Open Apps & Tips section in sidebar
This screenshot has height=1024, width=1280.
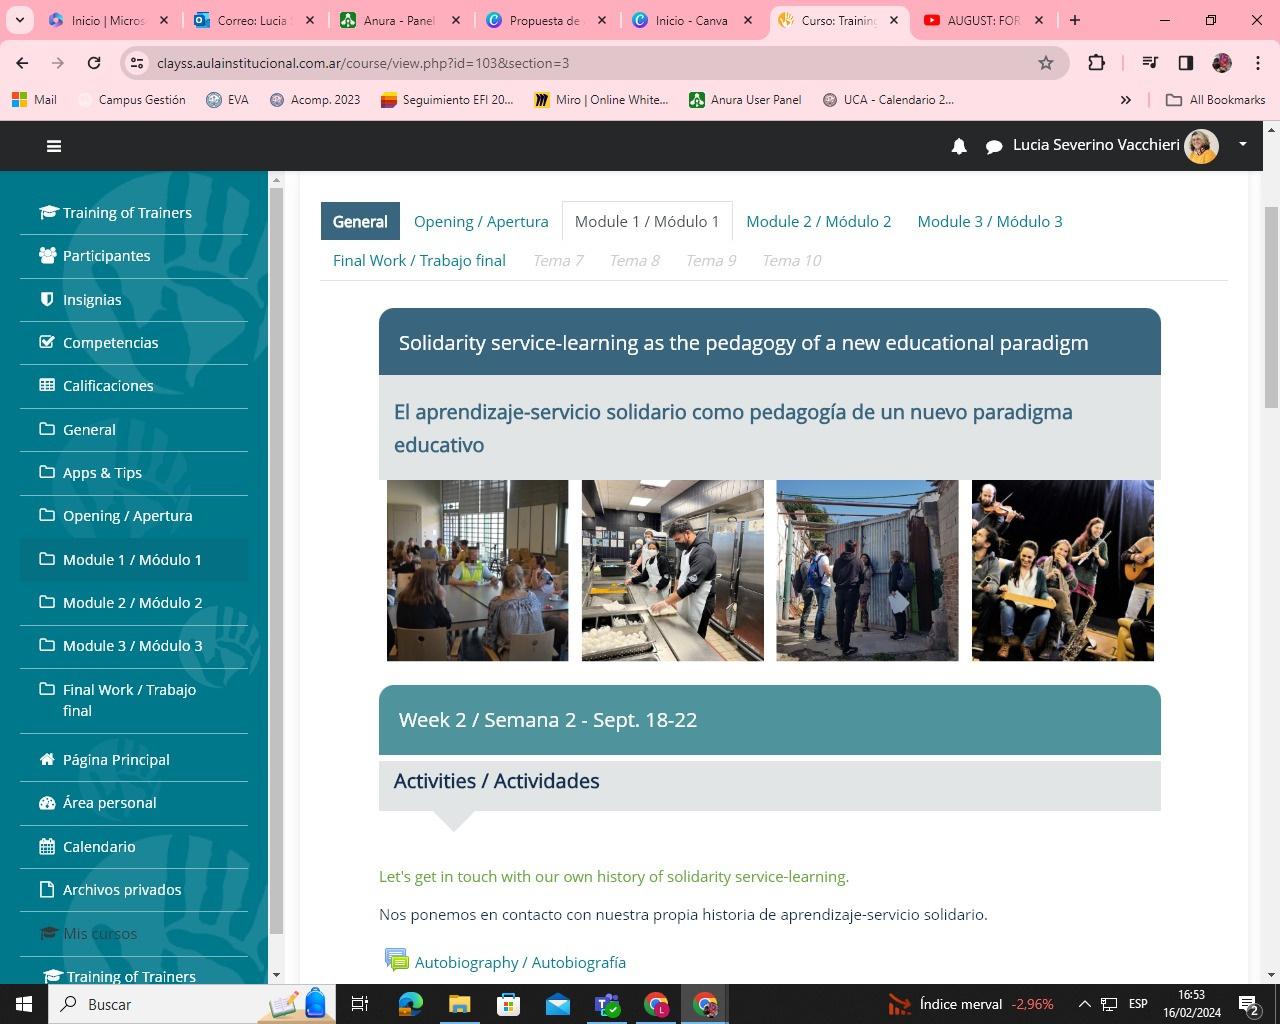tap(102, 472)
